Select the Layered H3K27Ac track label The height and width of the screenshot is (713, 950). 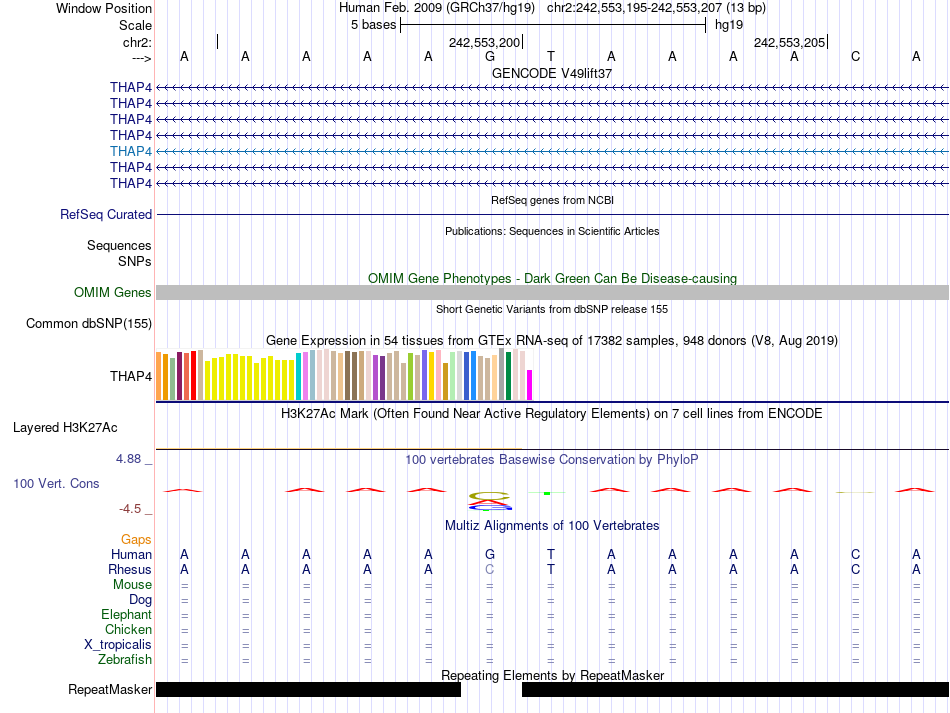tap(65, 427)
